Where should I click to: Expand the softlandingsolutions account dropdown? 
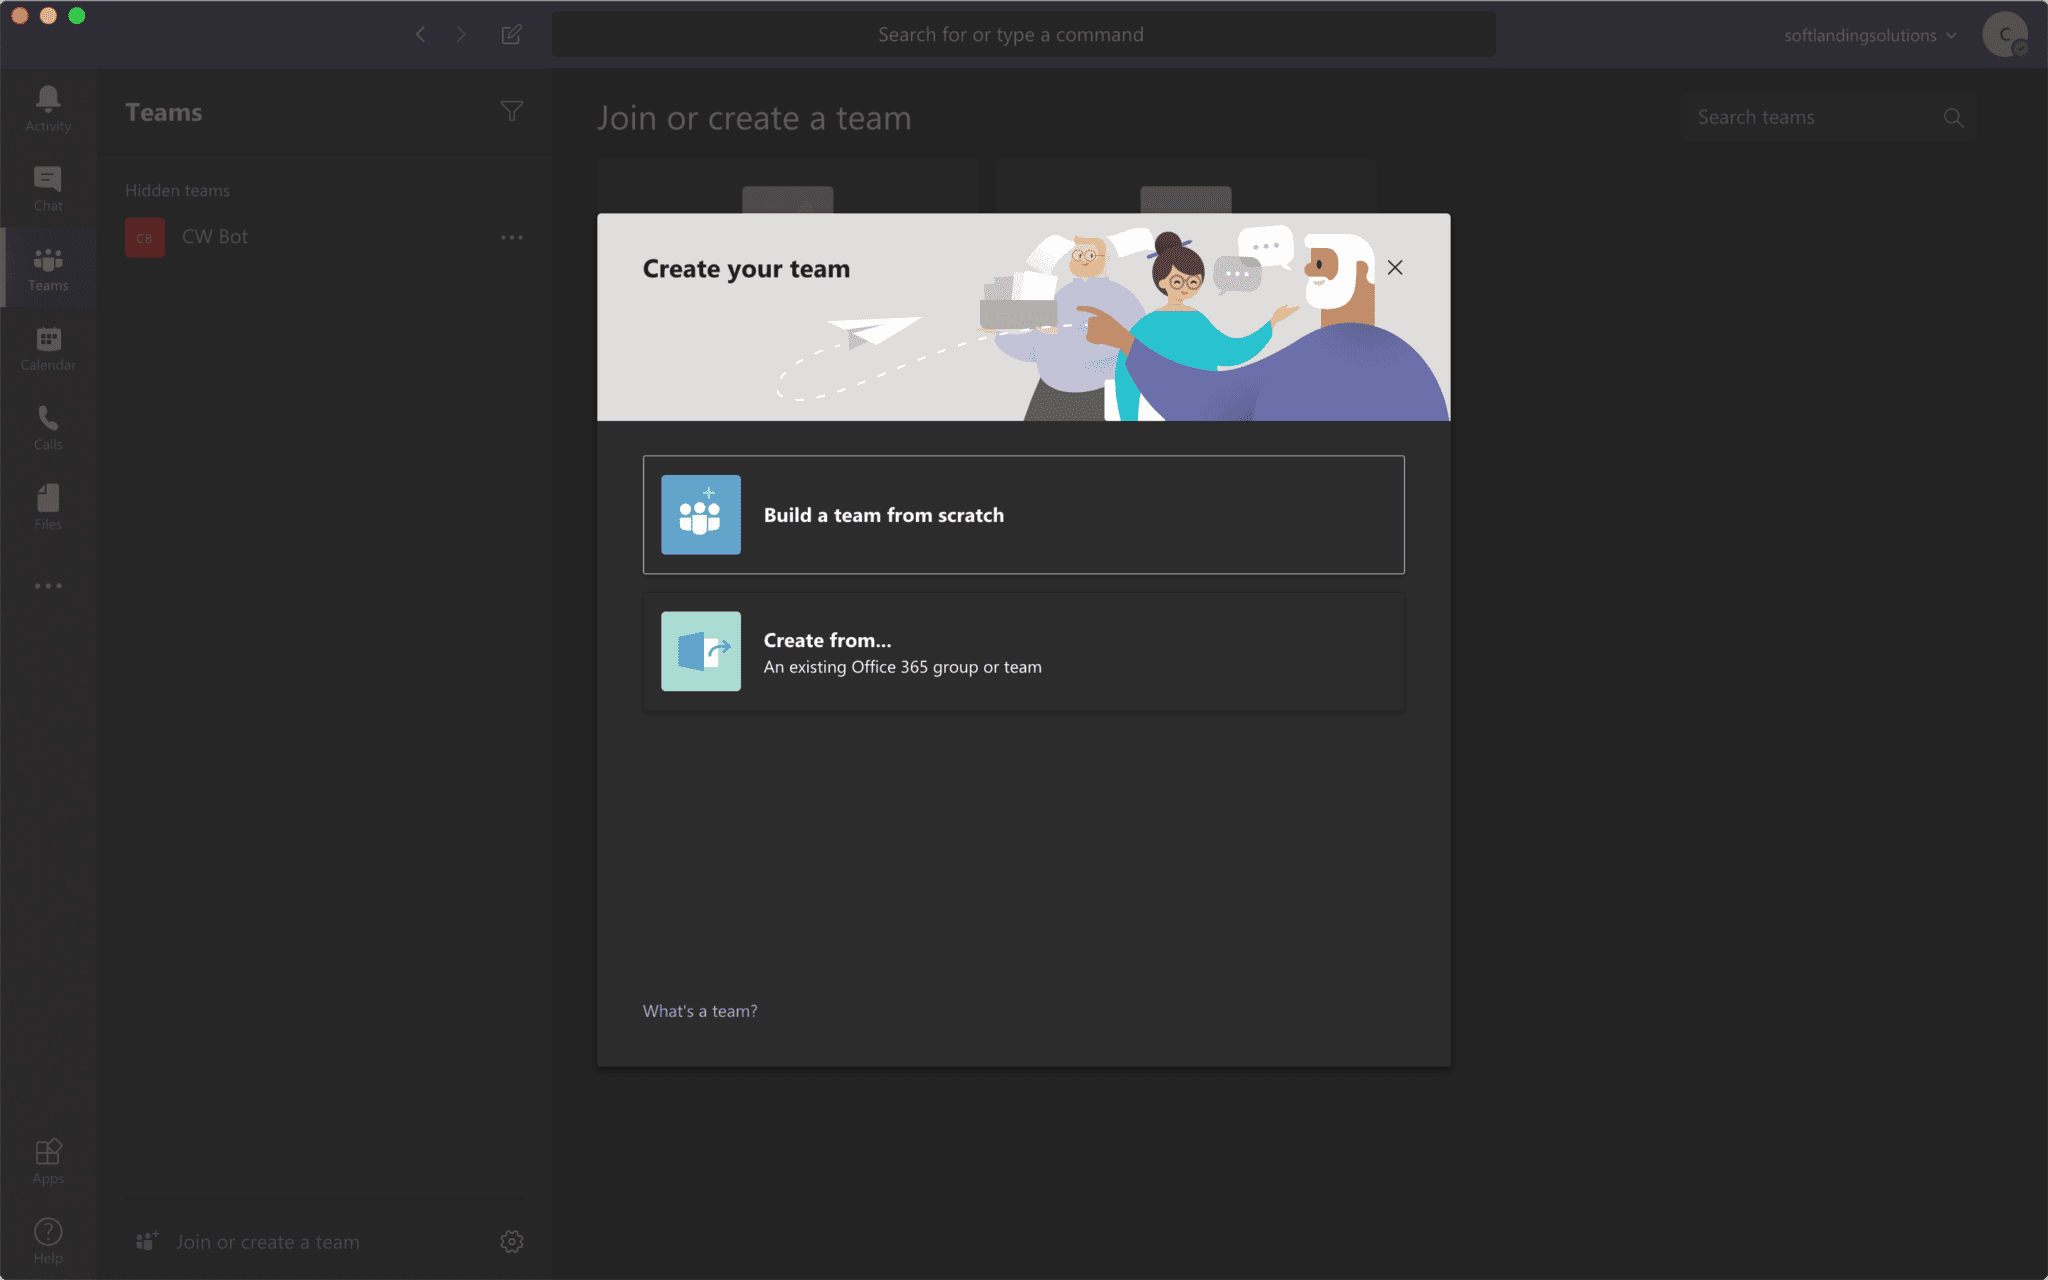pos(1869,35)
